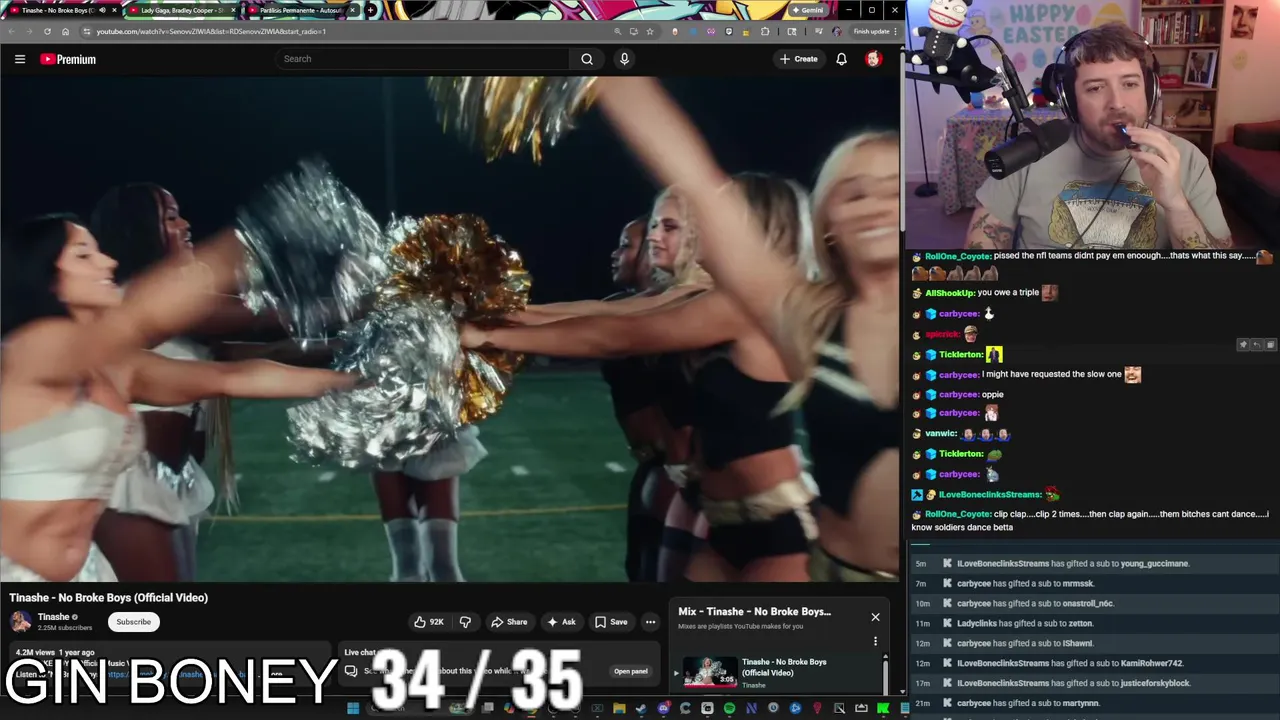This screenshot has width=1280, height=720.
Task: Select the justiceforskyblock gifted sub event
Action: point(1092,683)
